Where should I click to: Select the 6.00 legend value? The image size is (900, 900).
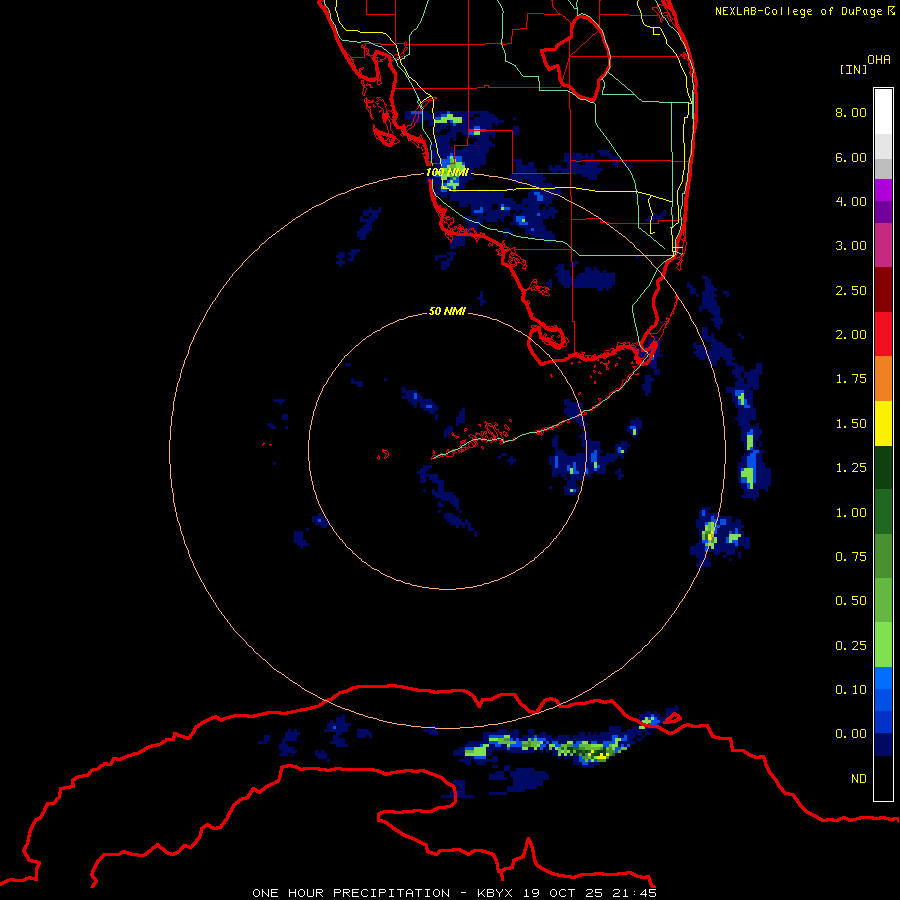point(851,157)
